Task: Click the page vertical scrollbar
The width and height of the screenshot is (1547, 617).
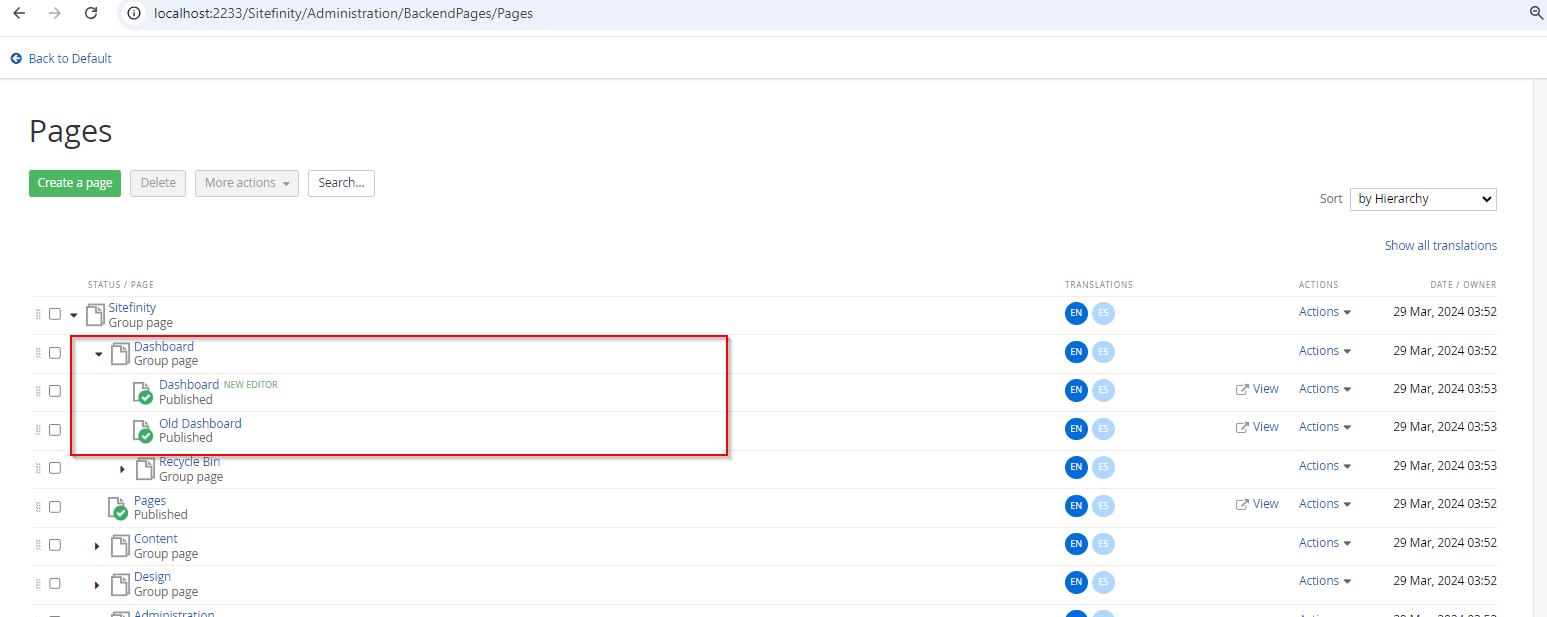Action: (1539, 348)
